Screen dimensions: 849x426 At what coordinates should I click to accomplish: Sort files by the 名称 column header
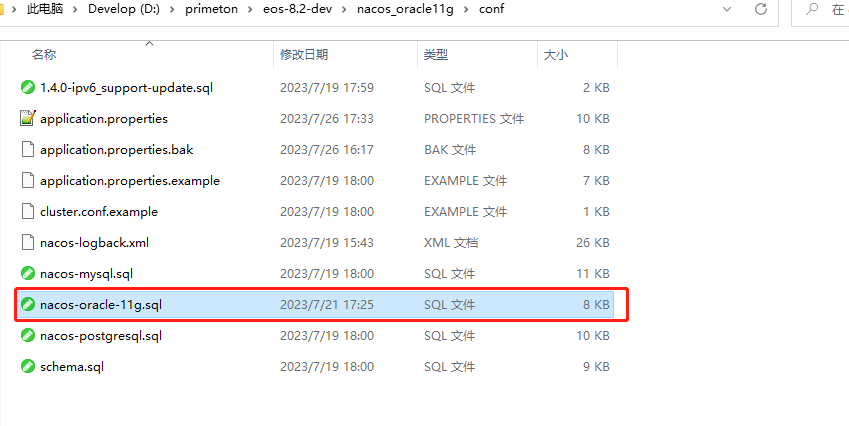click(x=44, y=55)
